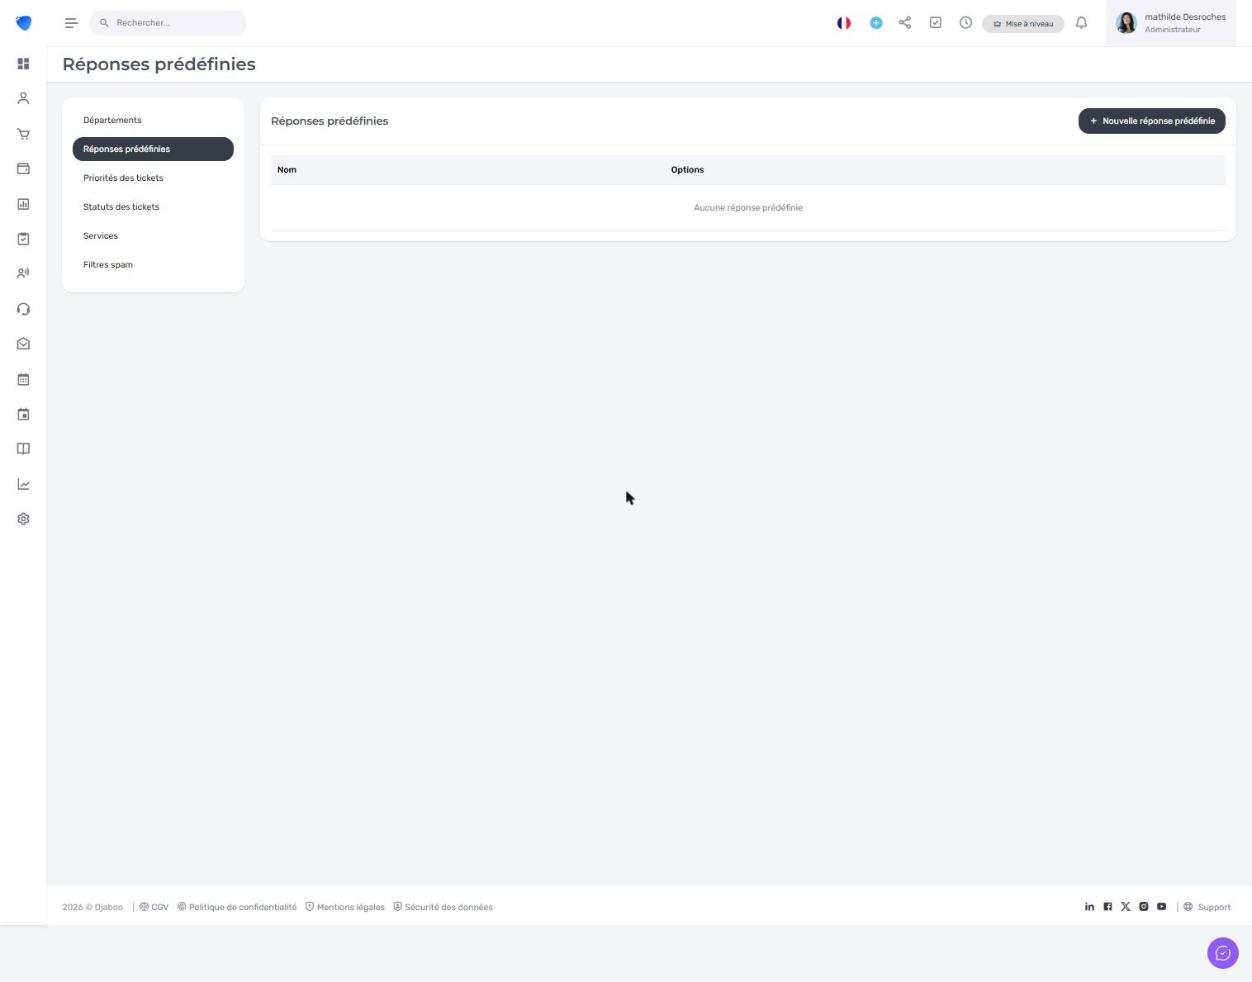
Task: Click the checkbox tasks icon in top bar
Action: [x=936, y=23]
